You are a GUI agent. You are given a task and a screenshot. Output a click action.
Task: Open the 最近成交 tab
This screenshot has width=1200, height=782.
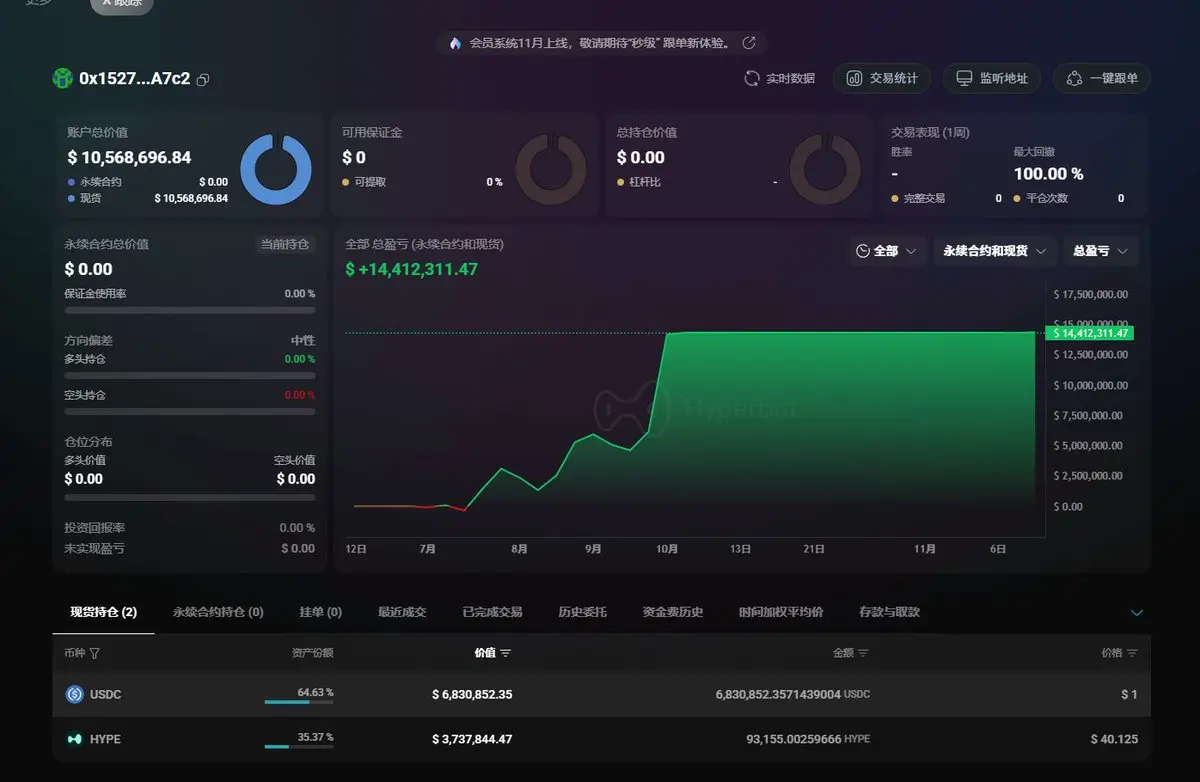[x=402, y=612]
